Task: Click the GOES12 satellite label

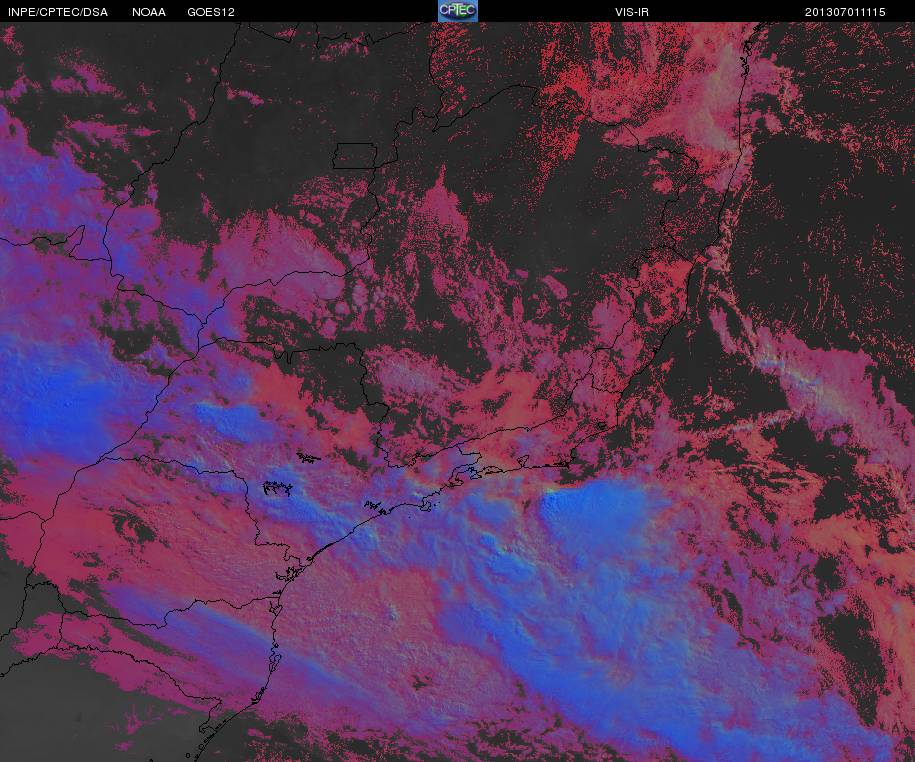Action: tap(211, 12)
